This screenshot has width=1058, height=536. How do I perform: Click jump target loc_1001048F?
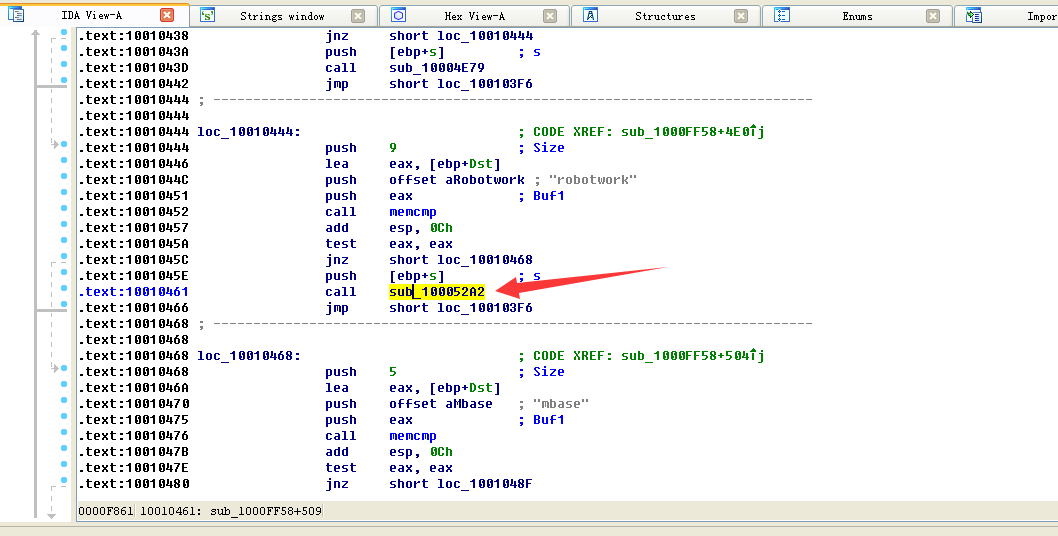484,484
